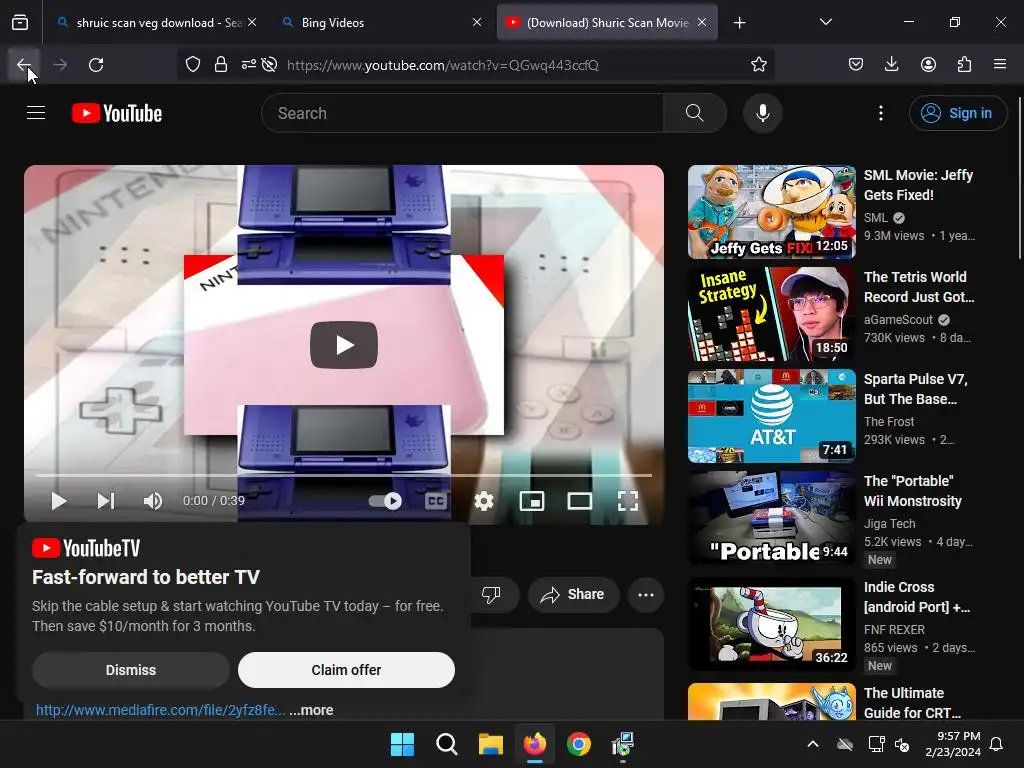This screenshot has height=768, width=1024.
Task: Start voice search with the microphone
Action: pos(762,113)
